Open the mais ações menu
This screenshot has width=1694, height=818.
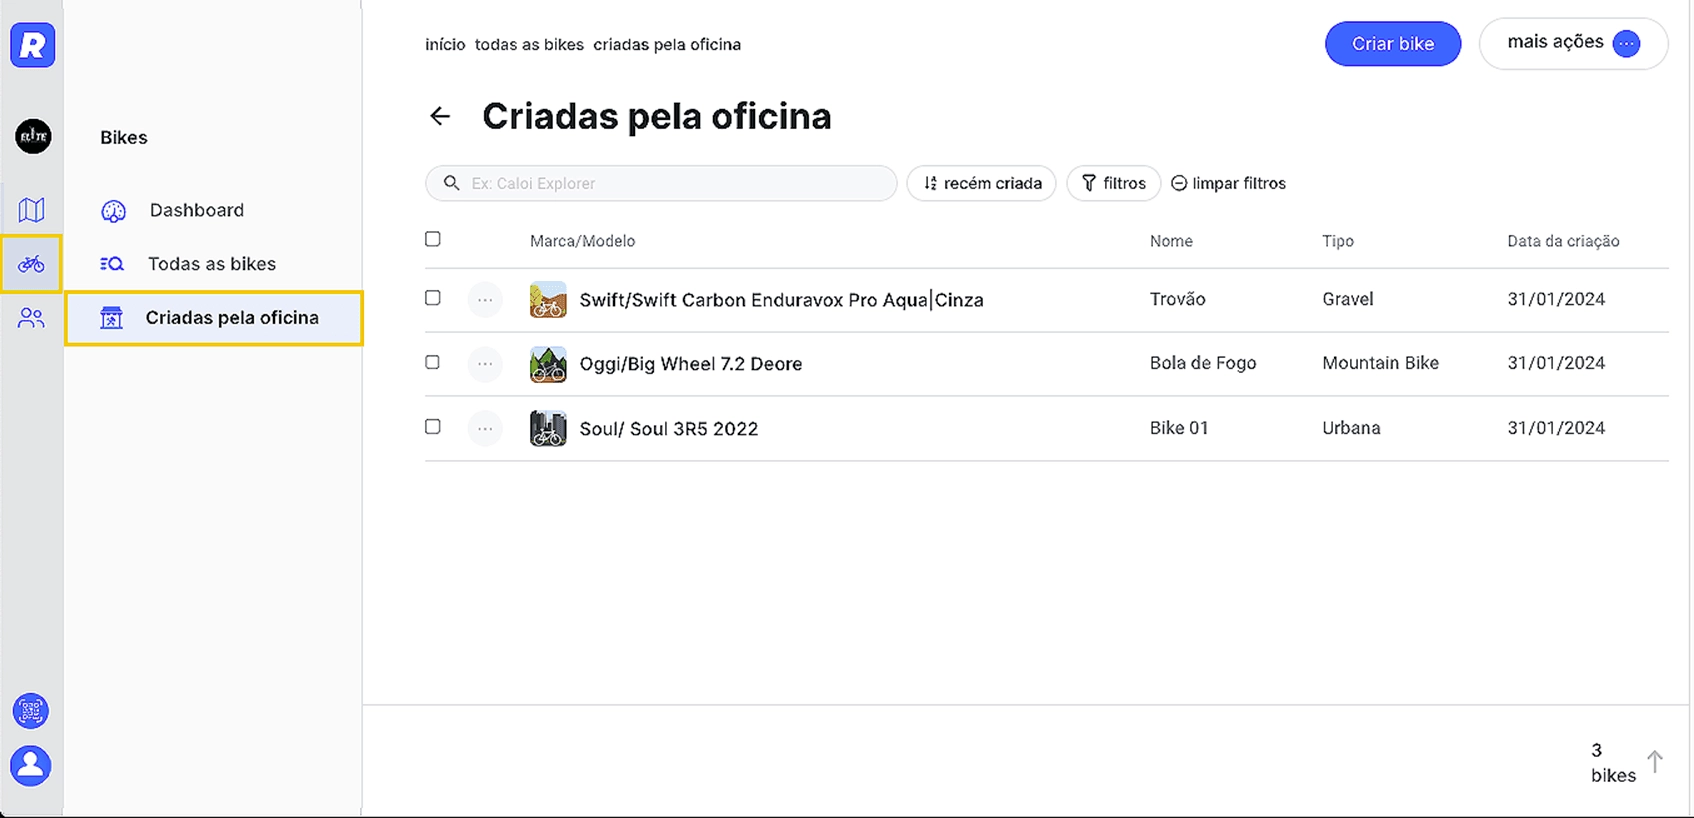point(1573,43)
